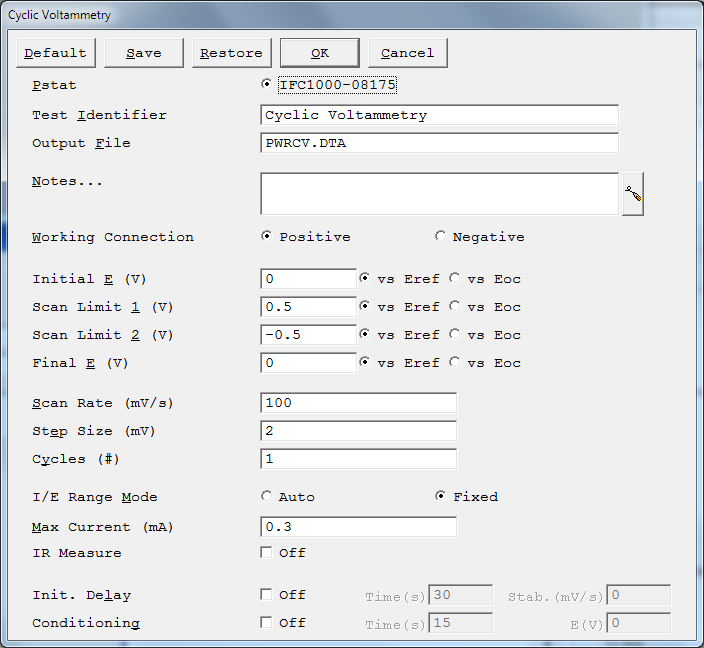Click the Test Identifier label
The width and height of the screenshot is (704, 648).
point(99,115)
